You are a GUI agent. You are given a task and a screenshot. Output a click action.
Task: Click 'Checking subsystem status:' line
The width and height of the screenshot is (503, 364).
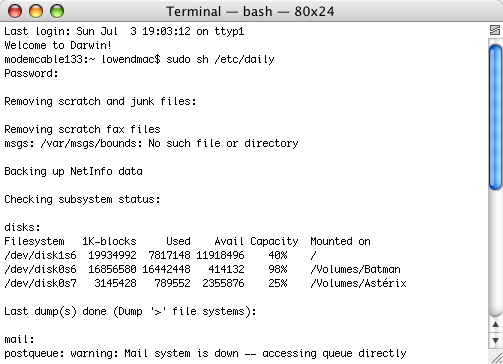click(82, 199)
